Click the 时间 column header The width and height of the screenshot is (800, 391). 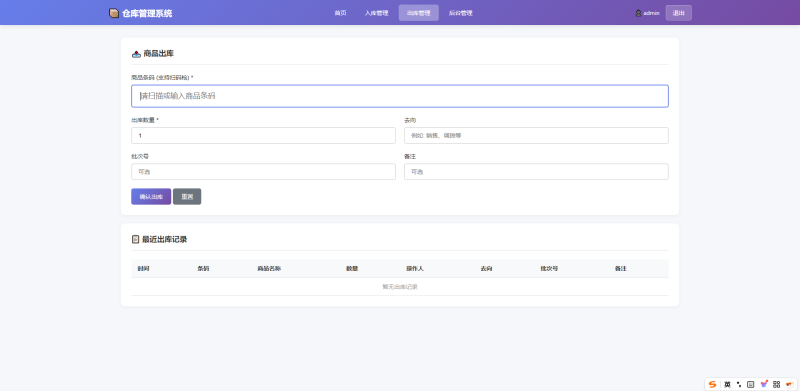tap(143, 268)
